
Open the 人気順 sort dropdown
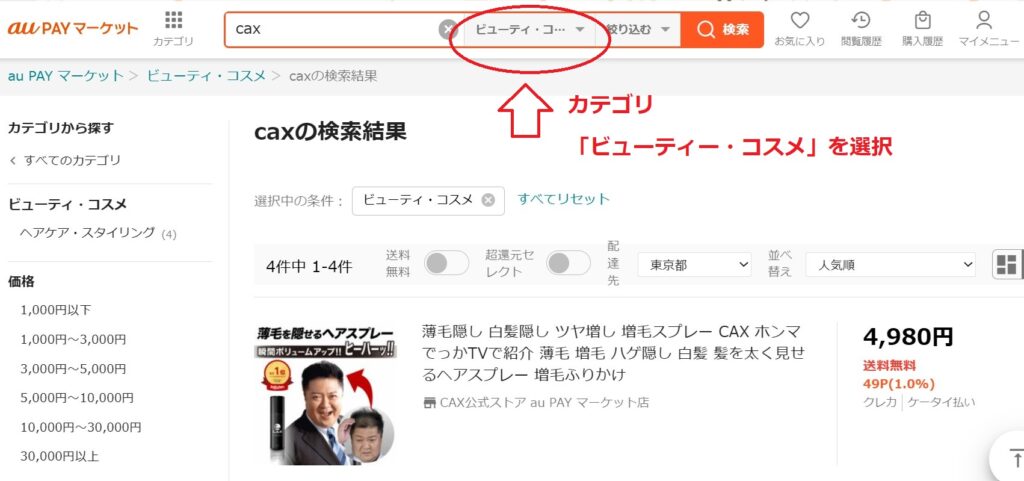click(x=890, y=265)
